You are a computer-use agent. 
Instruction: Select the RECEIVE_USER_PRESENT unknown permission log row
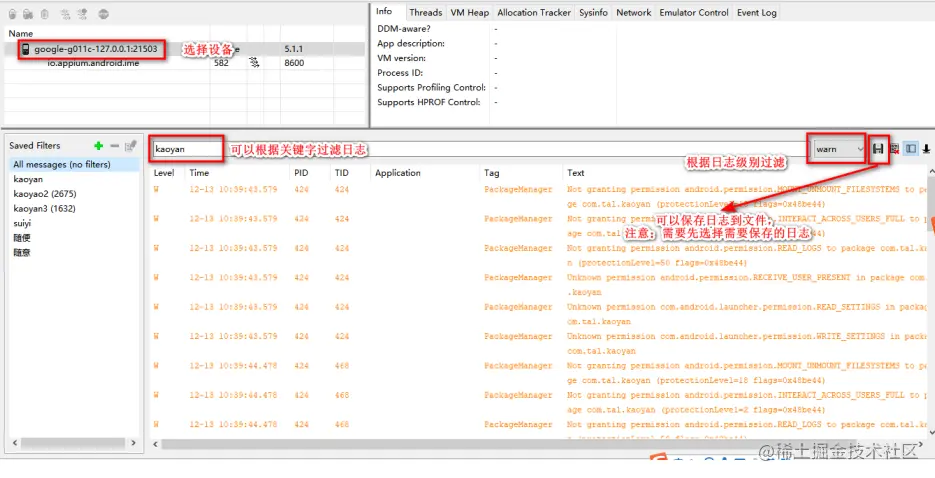[538, 285]
